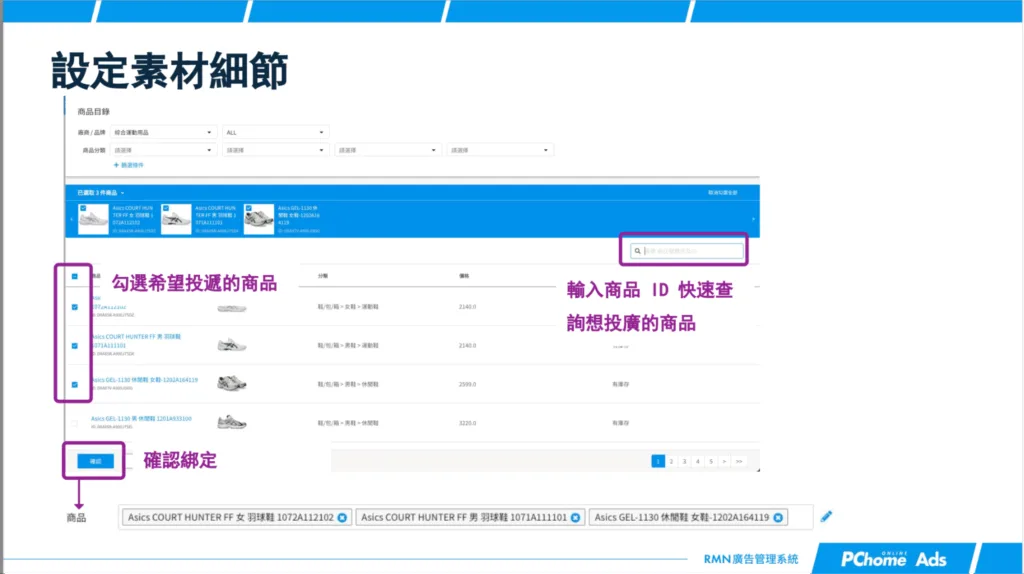Click the magnifier icon in the search box
This screenshot has width=1024, height=574.
(x=637, y=251)
